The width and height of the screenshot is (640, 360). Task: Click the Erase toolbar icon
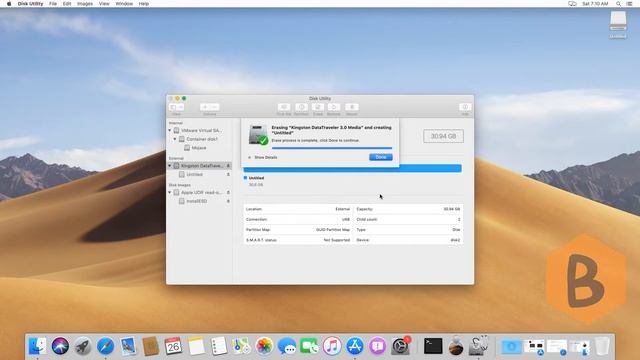pos(318,107)
